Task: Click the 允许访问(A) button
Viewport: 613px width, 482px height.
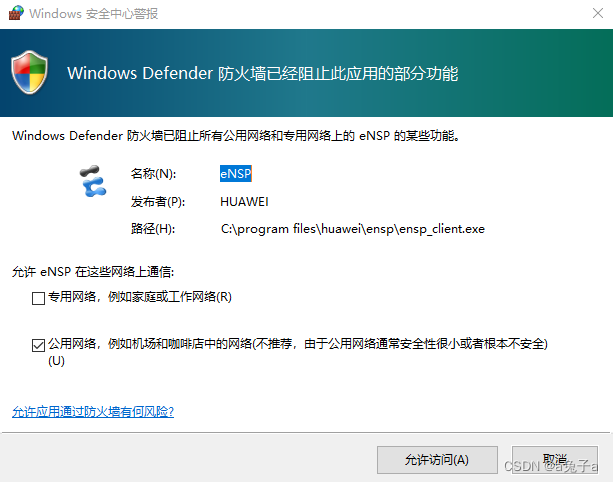Action: pos(437,460)
